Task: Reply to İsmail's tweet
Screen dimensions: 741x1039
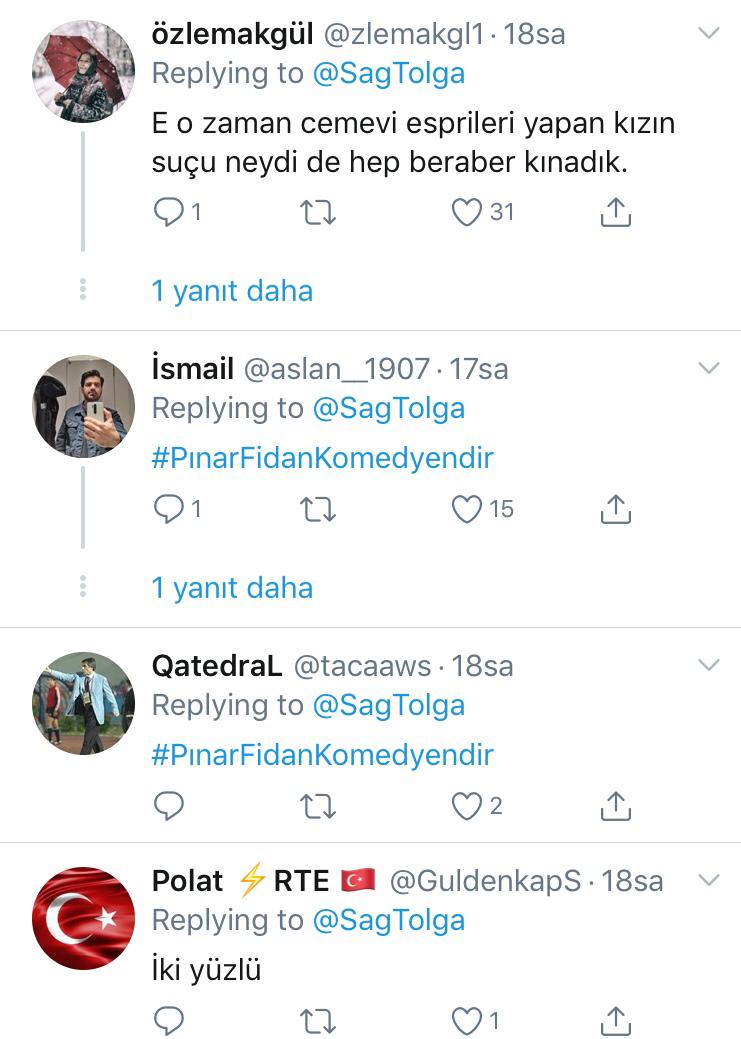Action: [169, 509]
